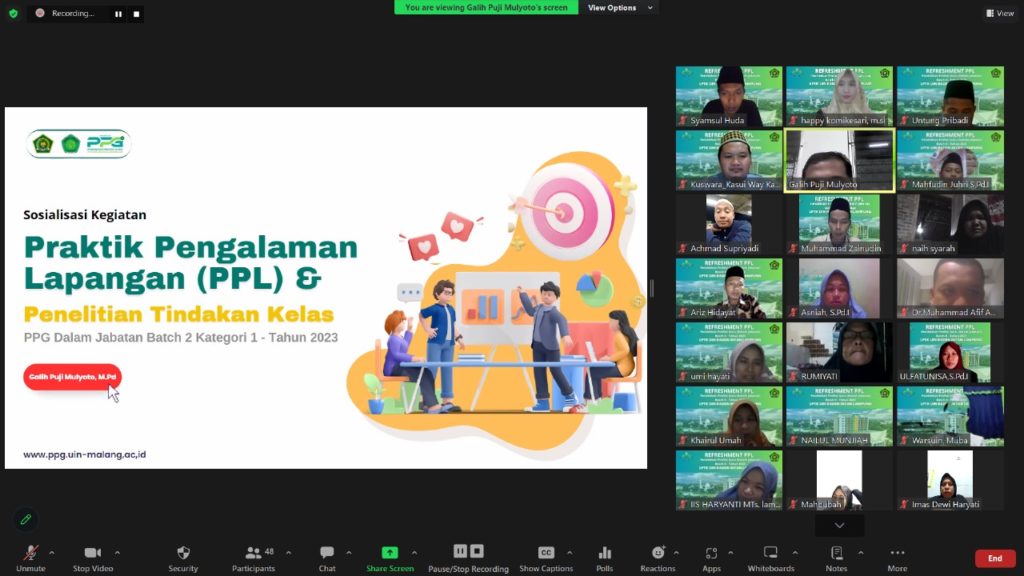This screenshot has width=1024, height=576.
Task: Open the Chat panel
Action: point(327,558)
